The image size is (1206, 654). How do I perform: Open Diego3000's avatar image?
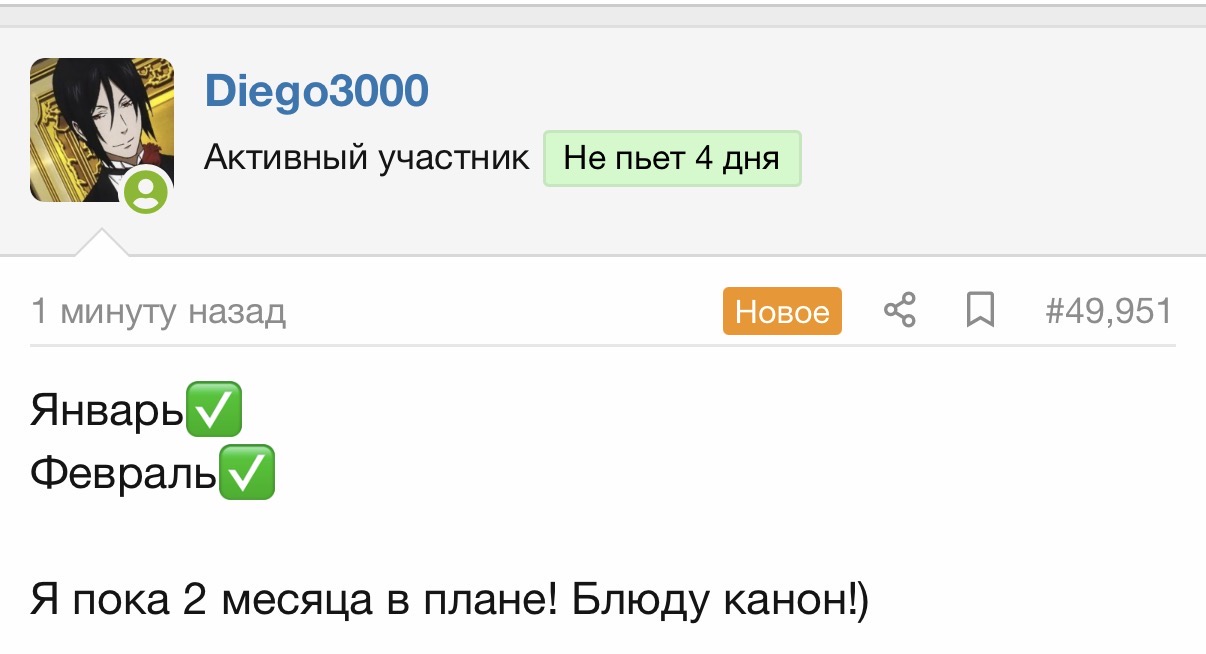click(101, 129)
